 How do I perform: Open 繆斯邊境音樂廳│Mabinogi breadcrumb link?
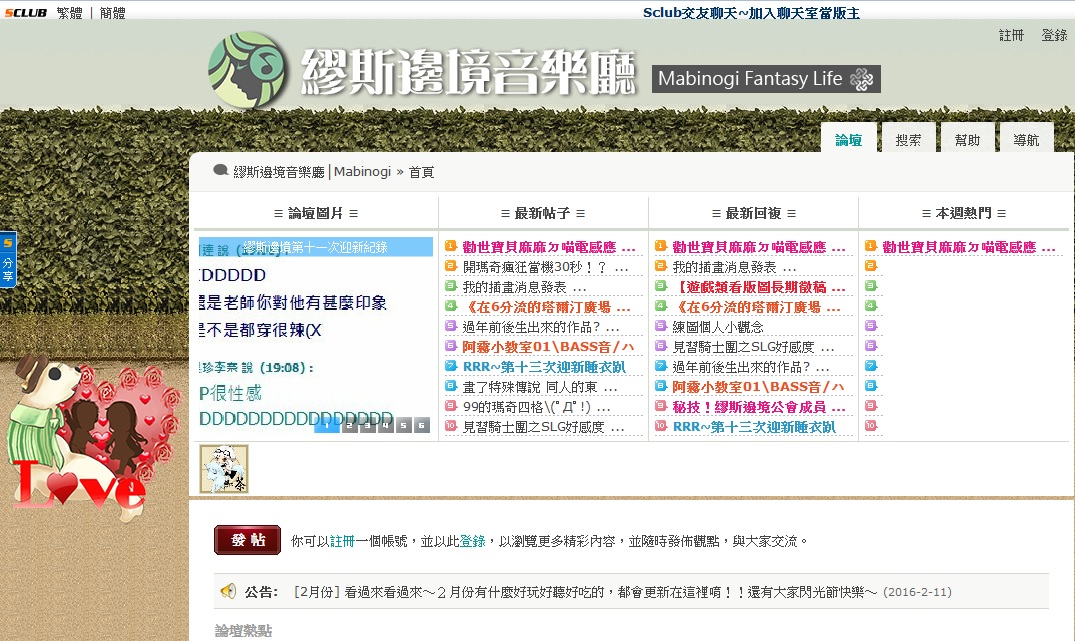click(312, 171)
